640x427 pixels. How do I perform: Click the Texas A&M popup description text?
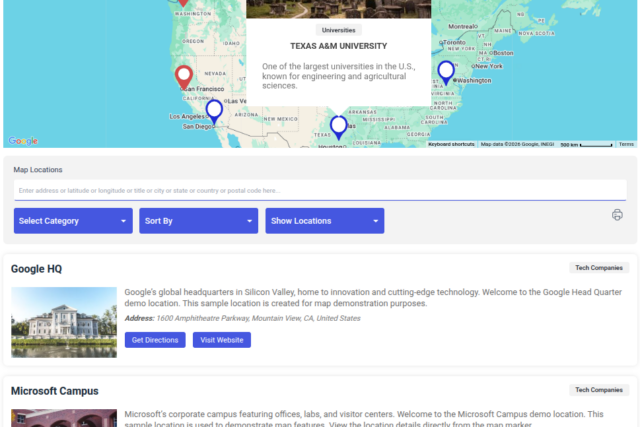point(338,76)
